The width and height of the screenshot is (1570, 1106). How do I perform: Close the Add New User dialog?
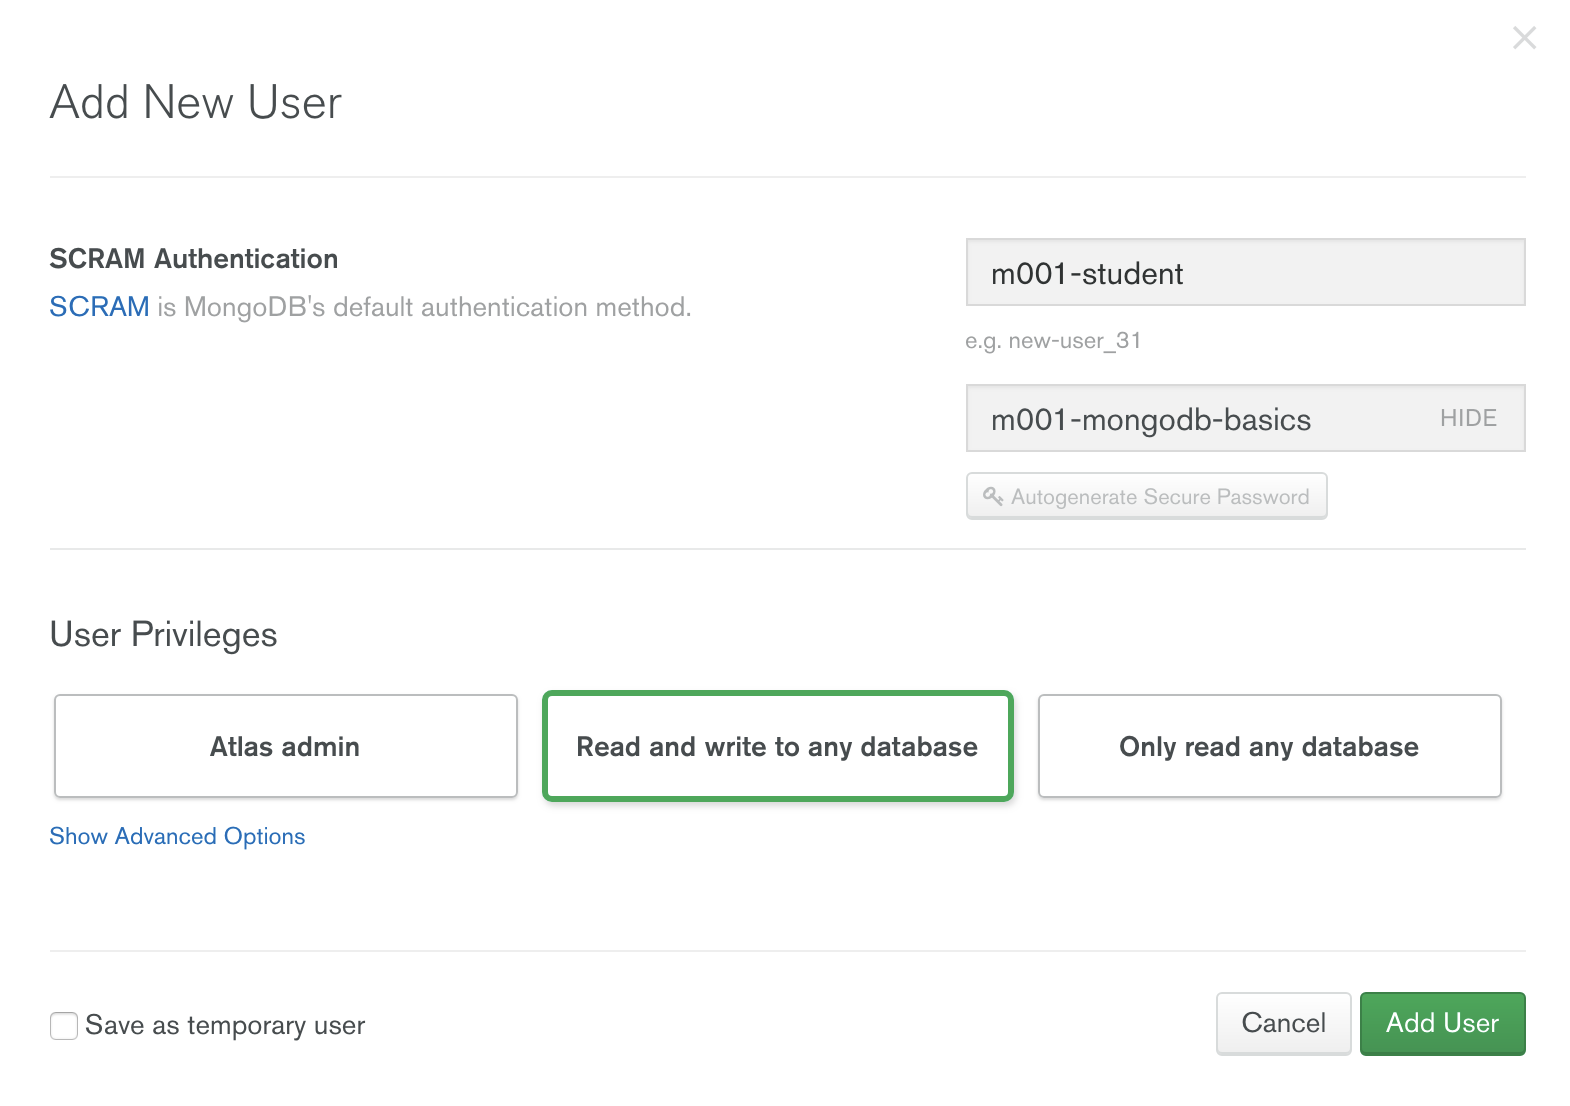[1524, 38]
